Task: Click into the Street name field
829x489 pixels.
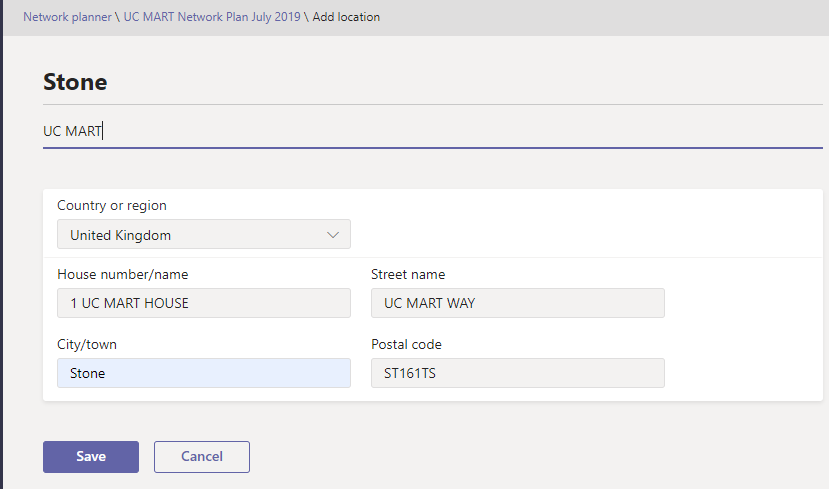Action: click(x=517, y=303)
